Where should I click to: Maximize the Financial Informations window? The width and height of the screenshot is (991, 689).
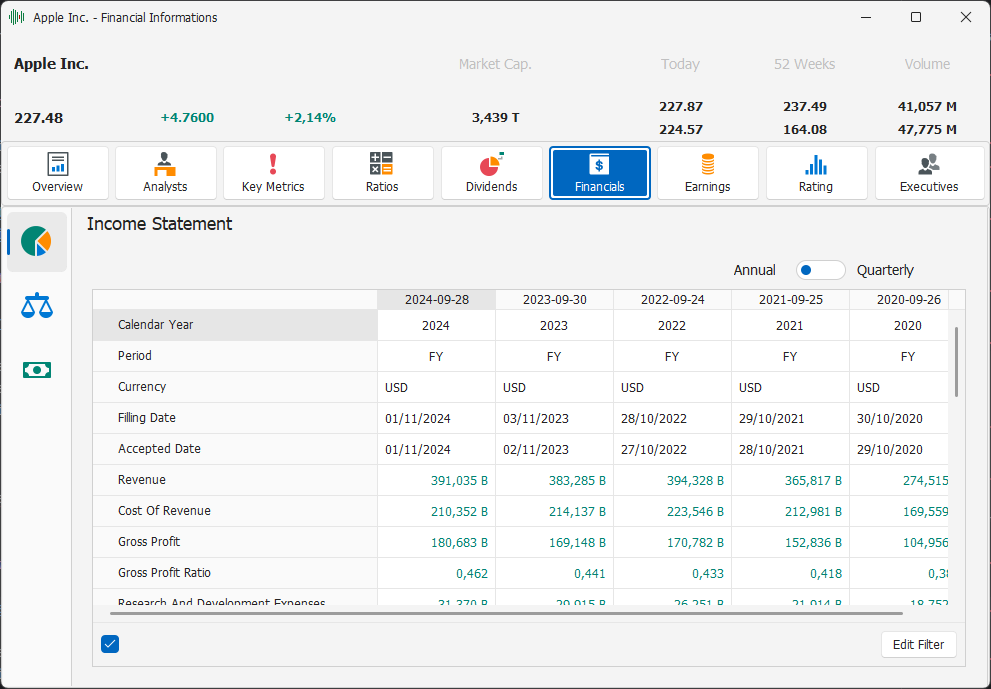(x=916, y=17)
